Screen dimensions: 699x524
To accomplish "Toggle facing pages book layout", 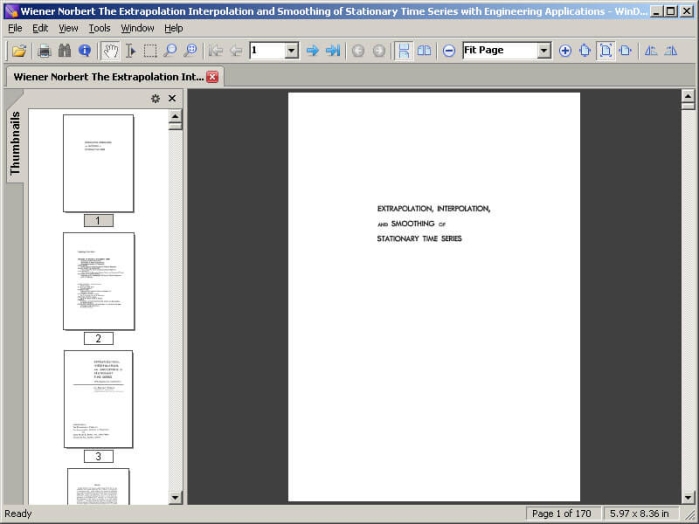I will coord(424,50).
